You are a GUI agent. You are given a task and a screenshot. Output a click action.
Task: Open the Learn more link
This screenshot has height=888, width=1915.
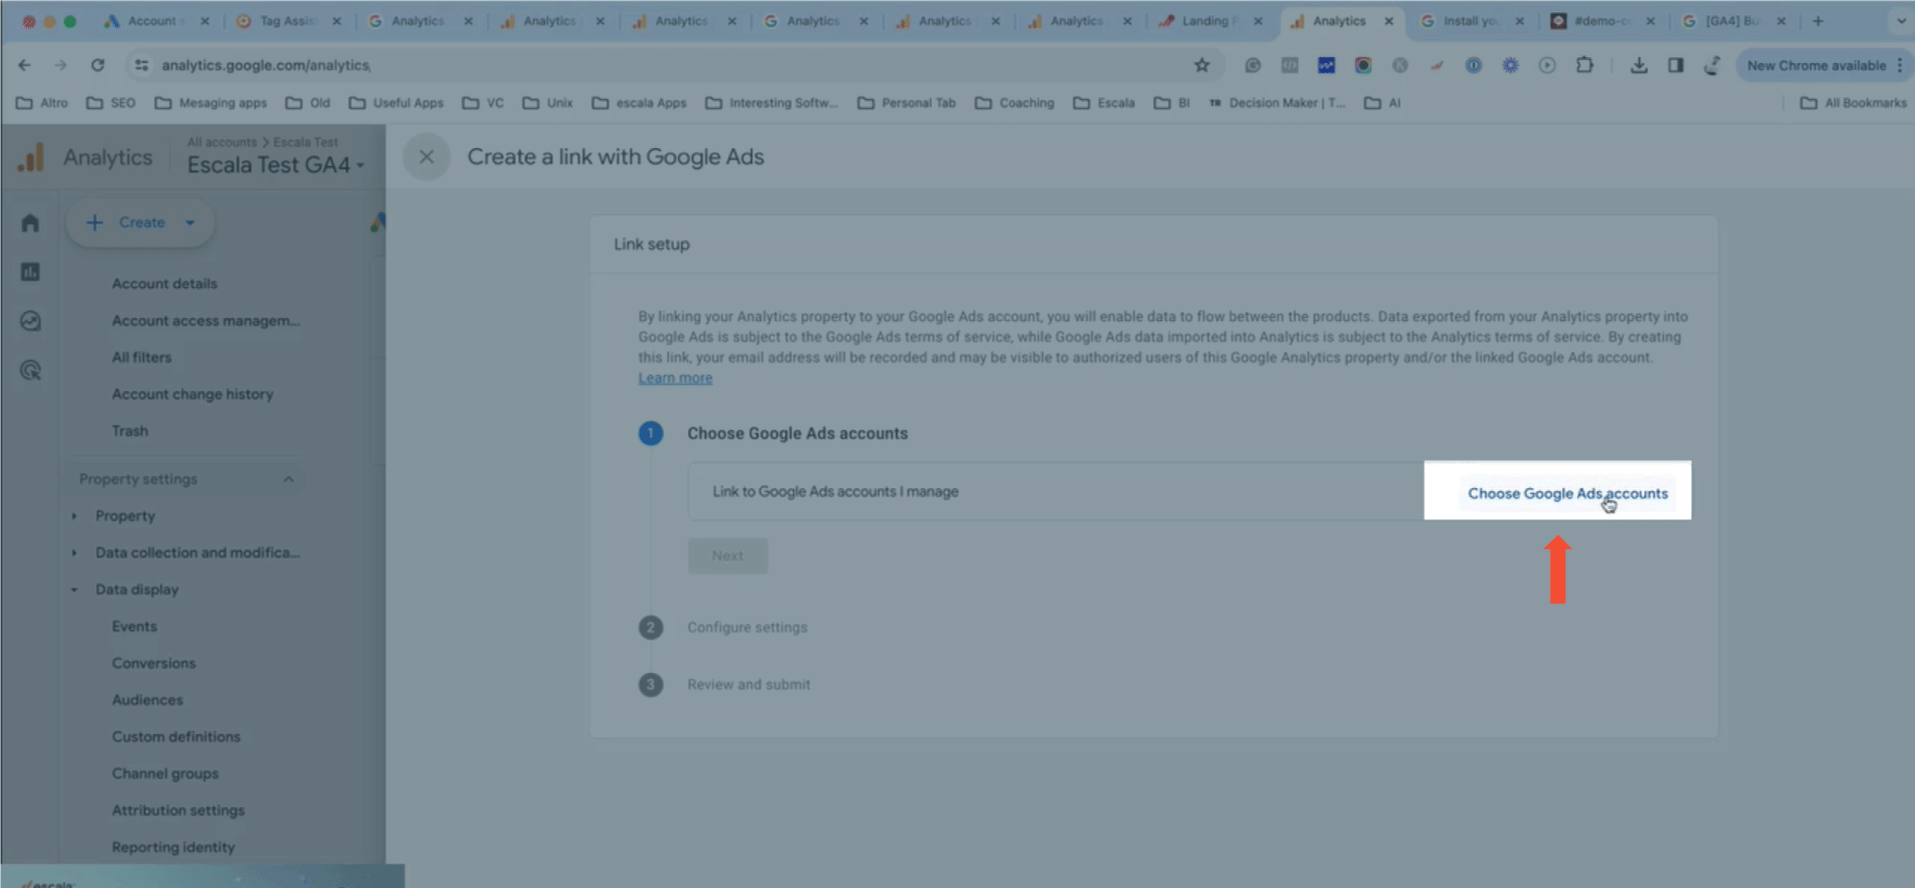(x=675, y=378)
